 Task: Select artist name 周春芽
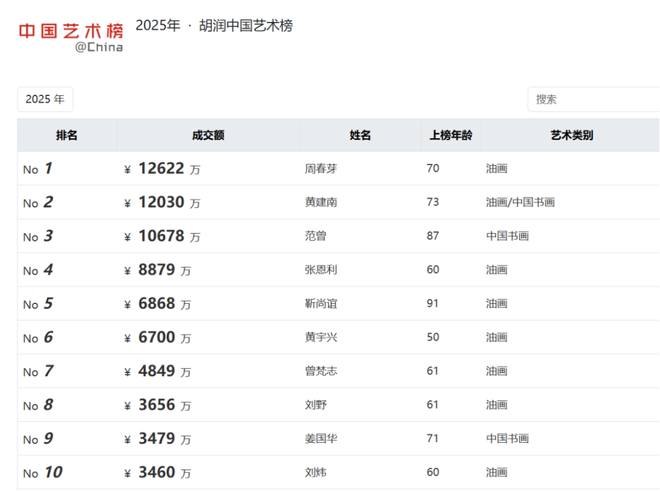click(321, 169)
